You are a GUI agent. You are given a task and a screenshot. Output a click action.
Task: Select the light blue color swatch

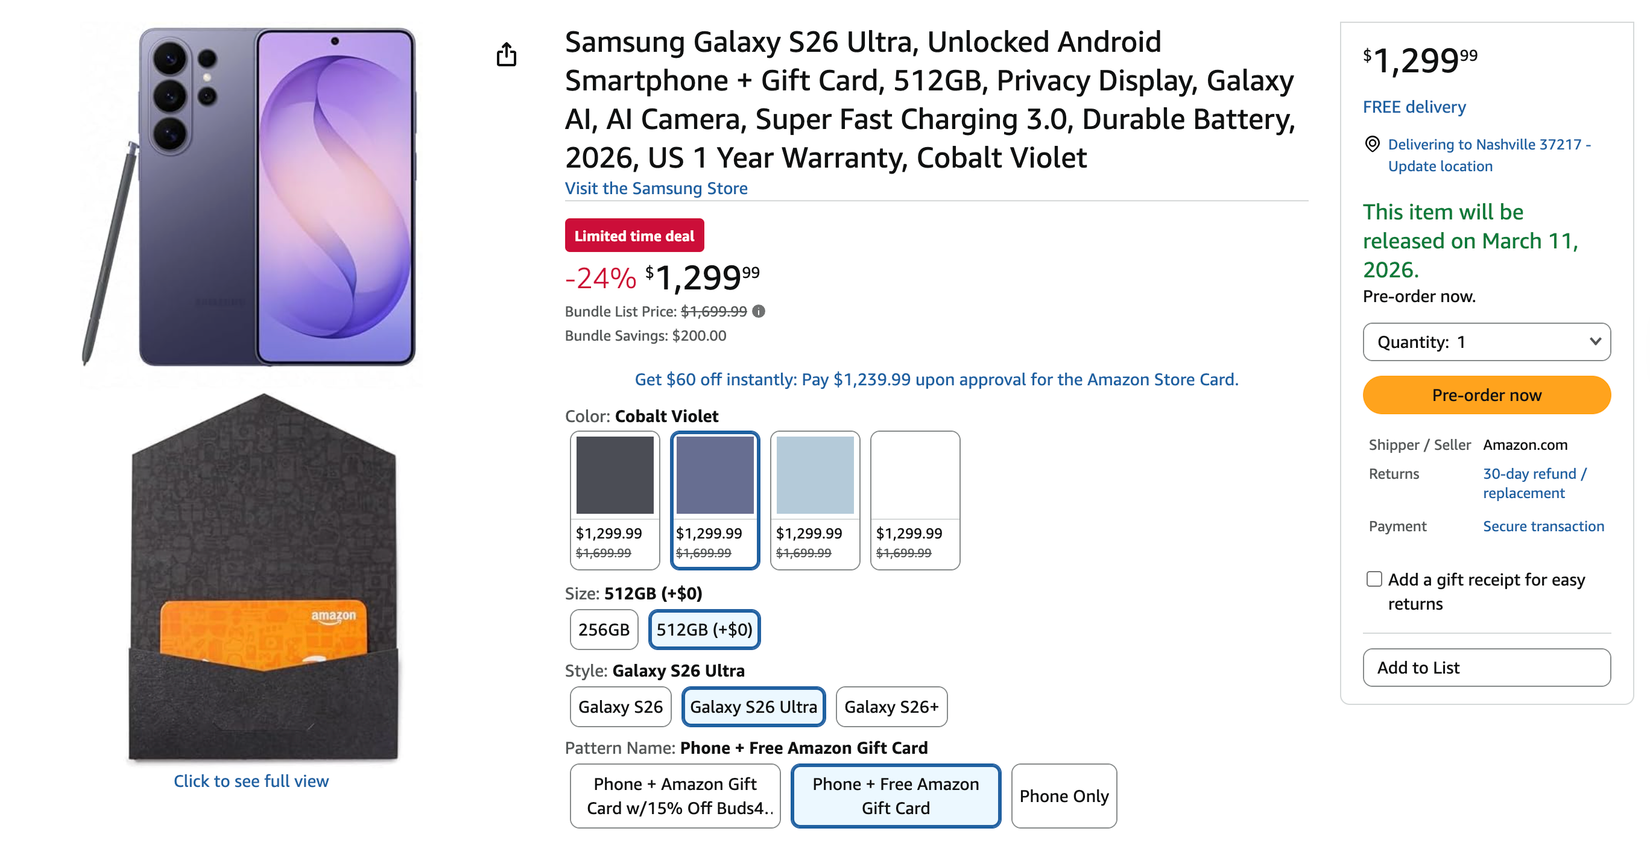pyautogui.click(x=814, y=474)
